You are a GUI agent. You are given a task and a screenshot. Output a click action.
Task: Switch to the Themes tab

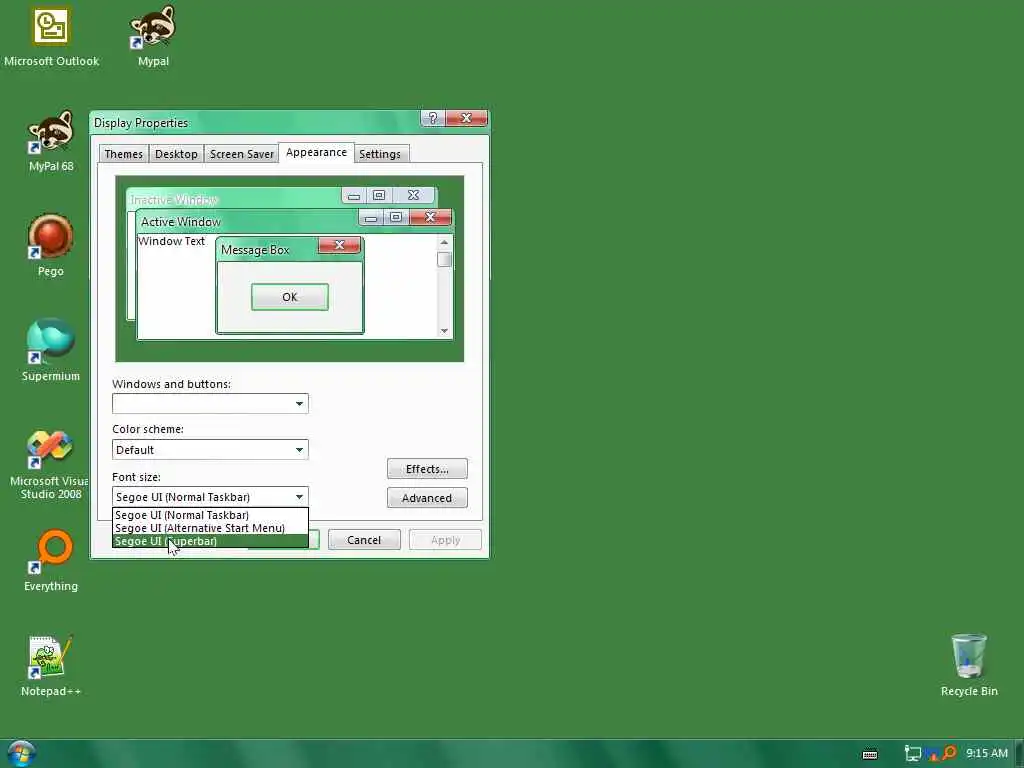point(123,154)
